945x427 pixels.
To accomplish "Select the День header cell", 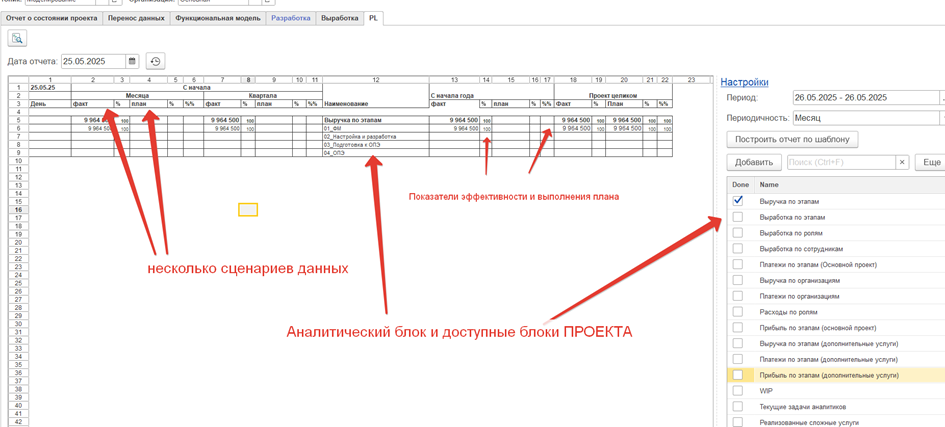I will (50, 104).
